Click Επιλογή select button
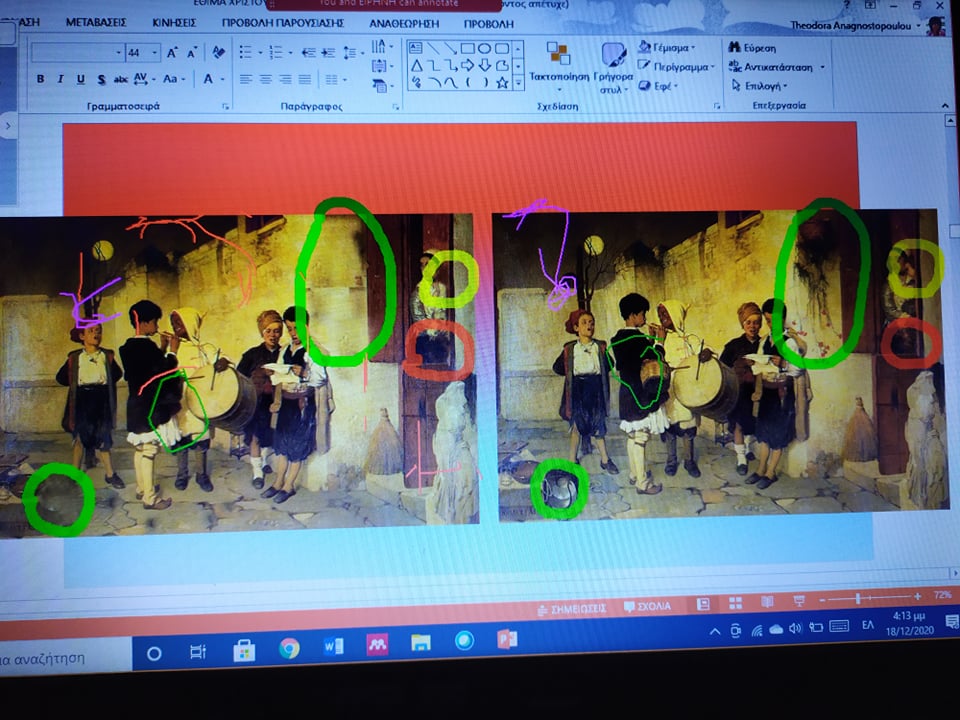960x720 pixels. click(x=759, y=86)
